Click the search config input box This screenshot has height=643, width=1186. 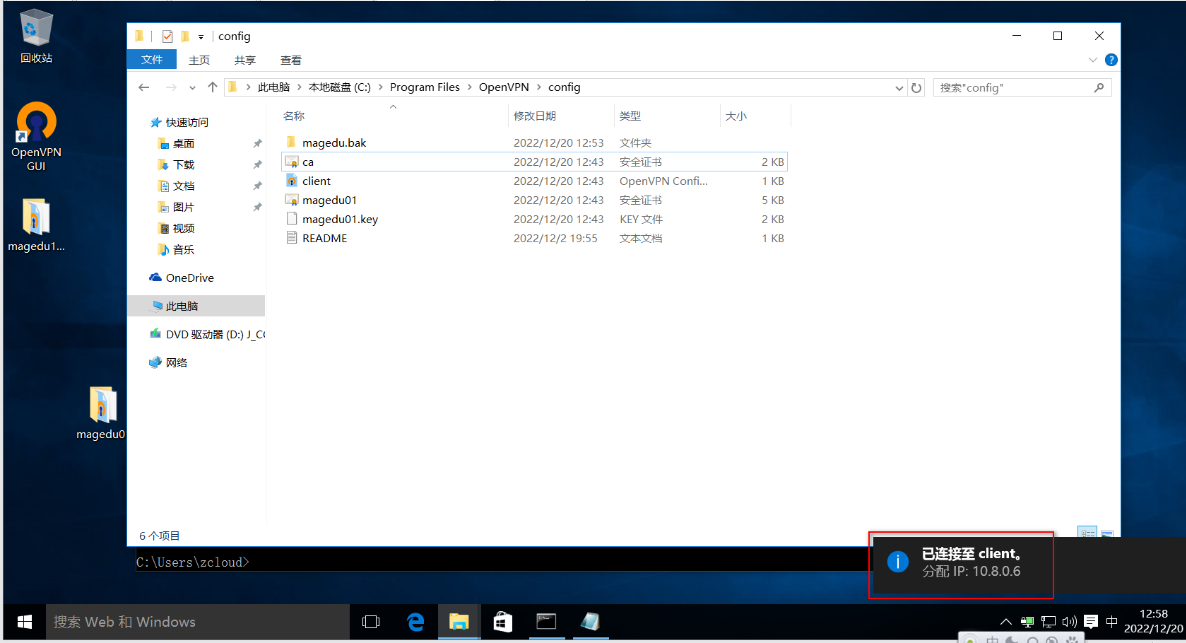point(1014,88)
